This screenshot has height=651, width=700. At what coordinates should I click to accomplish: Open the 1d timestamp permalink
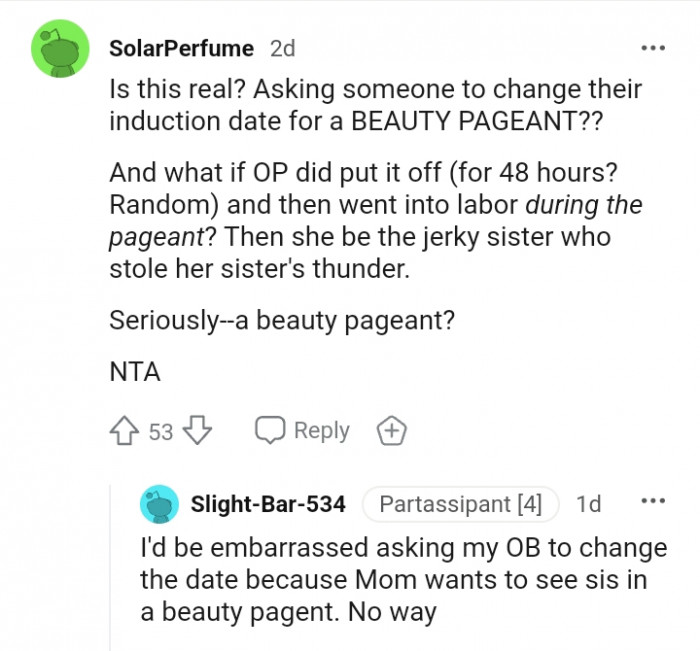click(589, 504)
